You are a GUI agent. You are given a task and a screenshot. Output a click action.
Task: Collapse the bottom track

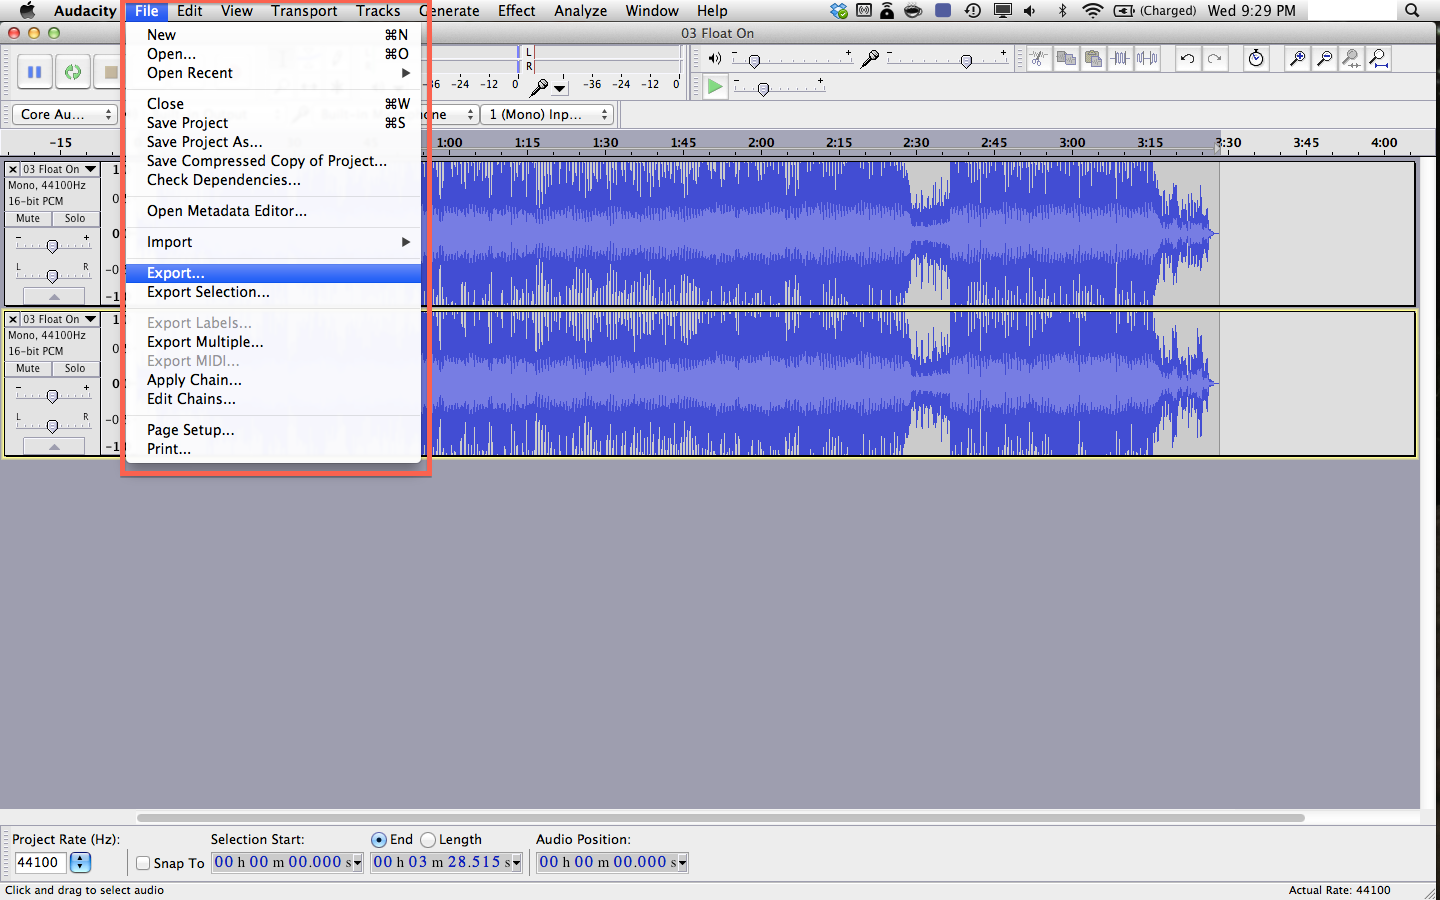pyautogui.click(x=54, y=447)
